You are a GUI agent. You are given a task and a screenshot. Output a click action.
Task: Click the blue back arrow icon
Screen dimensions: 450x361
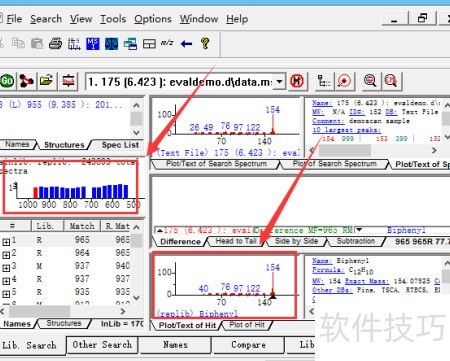(186, 44)
